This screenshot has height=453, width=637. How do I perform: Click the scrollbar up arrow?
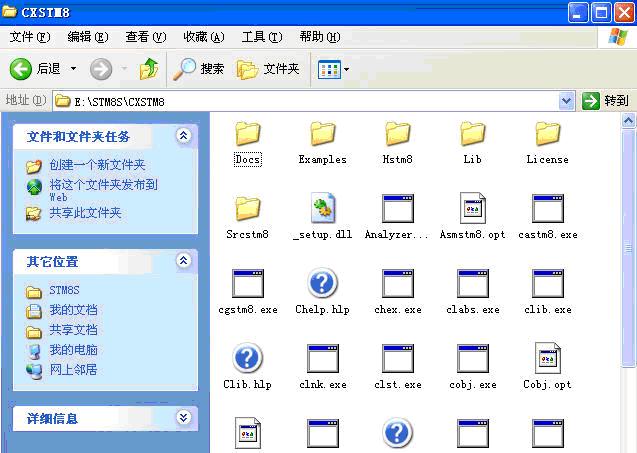(628, 121)
